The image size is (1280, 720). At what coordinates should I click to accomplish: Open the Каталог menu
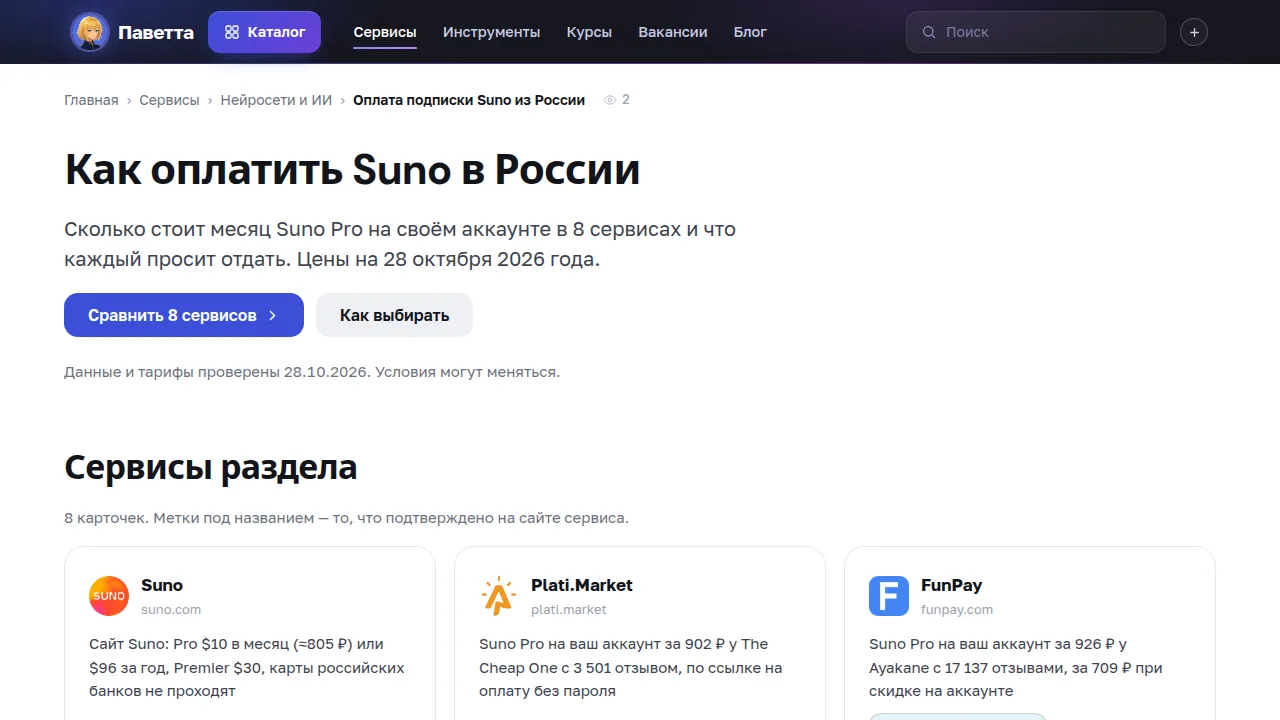264,32
